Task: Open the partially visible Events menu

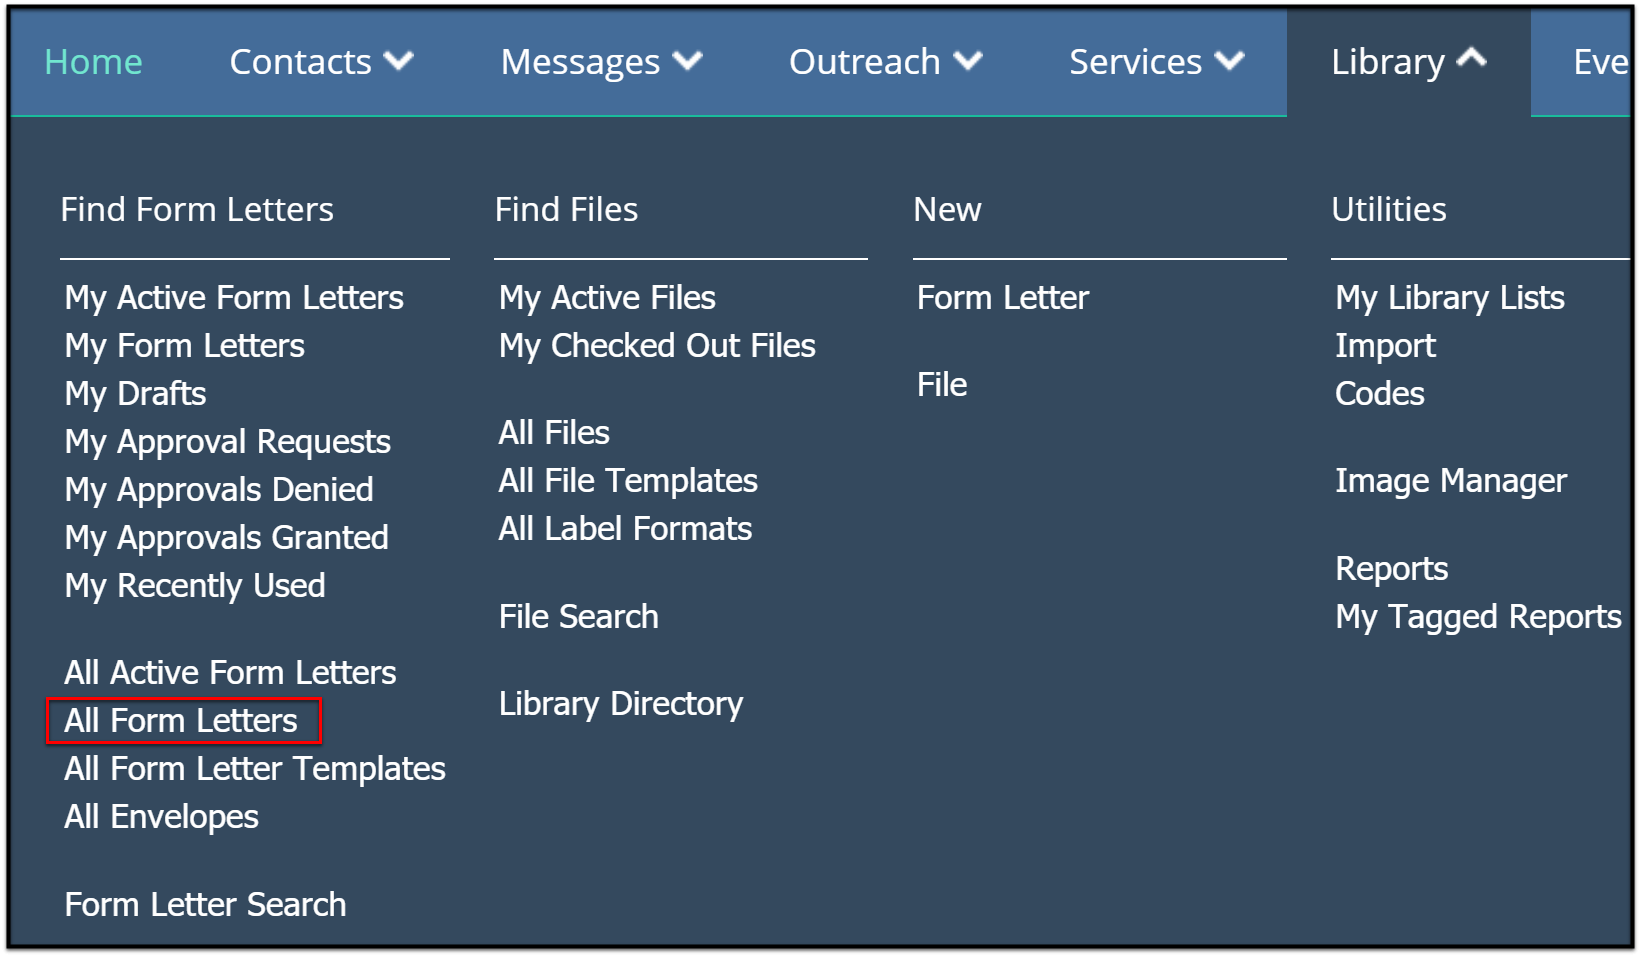Action: pyautogui.click(x=1600, y=62)
